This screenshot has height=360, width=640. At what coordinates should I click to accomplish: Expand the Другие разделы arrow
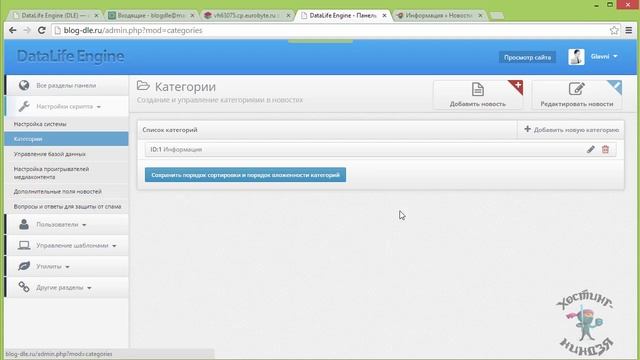[x=89, y=288]
